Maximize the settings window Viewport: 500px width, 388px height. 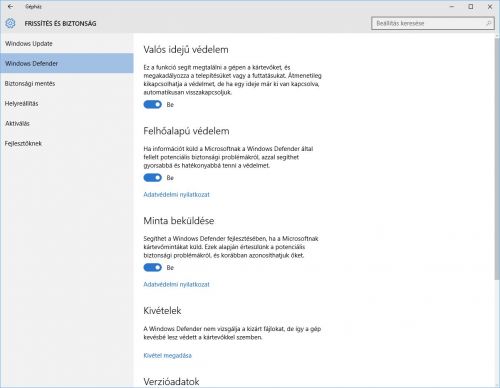click(x=471, y=6)
